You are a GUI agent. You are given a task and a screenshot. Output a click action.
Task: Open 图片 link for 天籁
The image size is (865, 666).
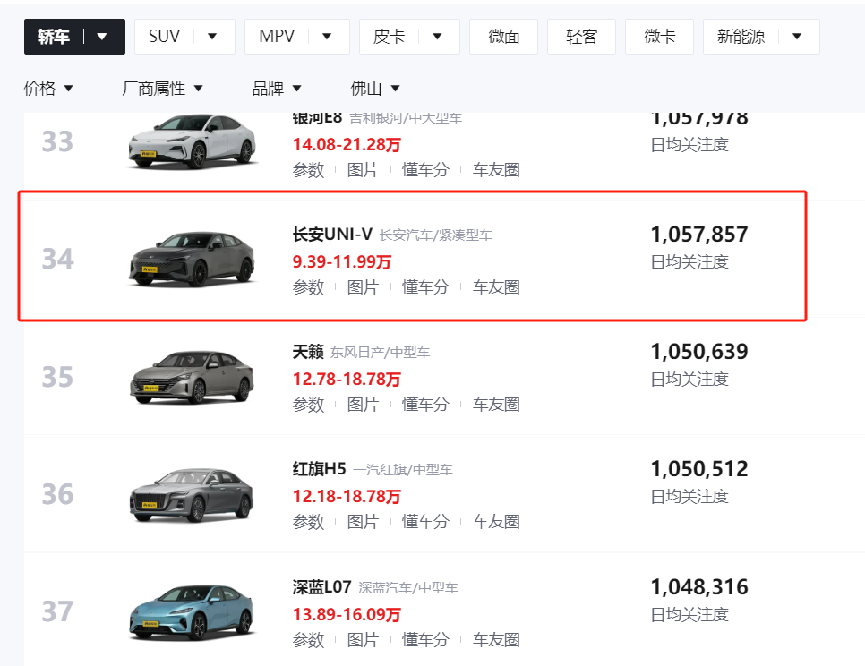coord(362,405)
